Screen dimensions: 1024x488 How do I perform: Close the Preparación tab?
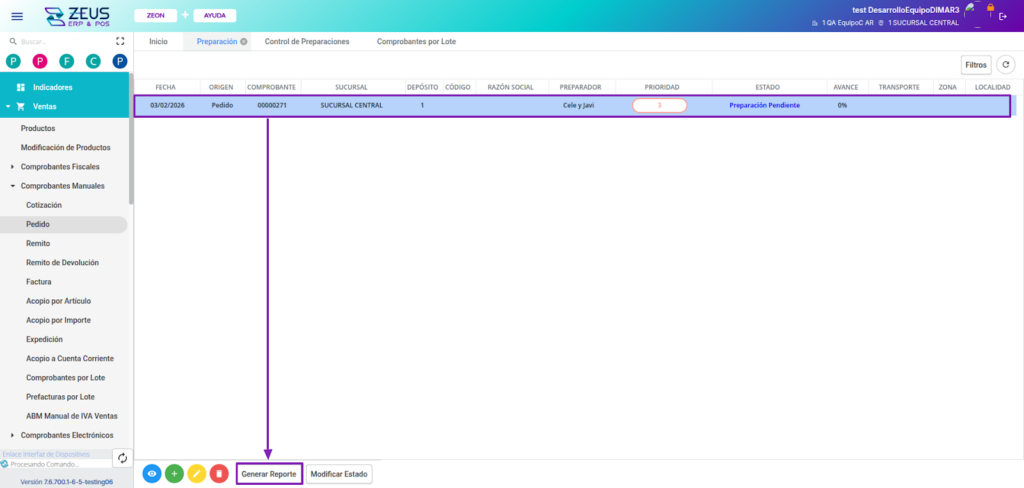click(244, 42)
